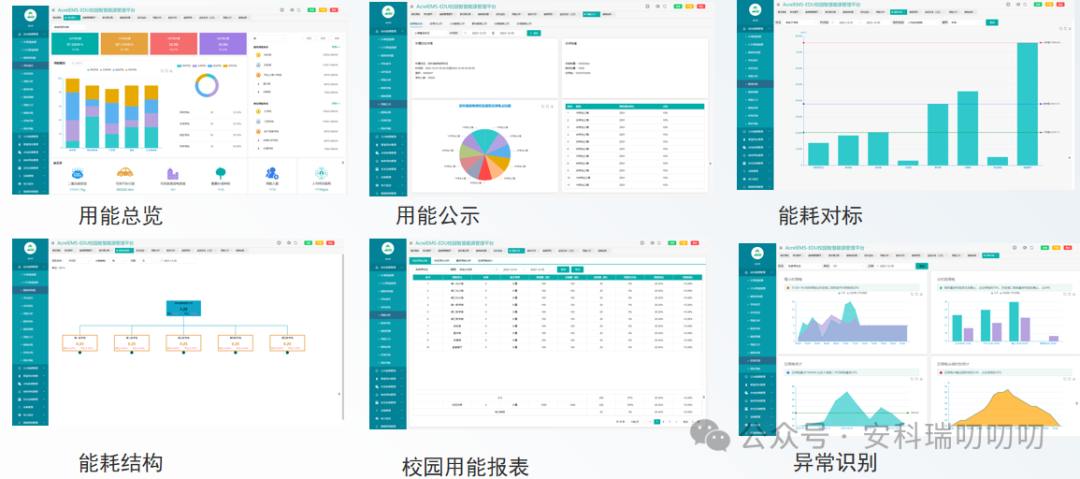Click the highlighted page 1 in 校园用能报表 pagination
The height and width of the screenshot is (479, 1080).
[657, 420]
